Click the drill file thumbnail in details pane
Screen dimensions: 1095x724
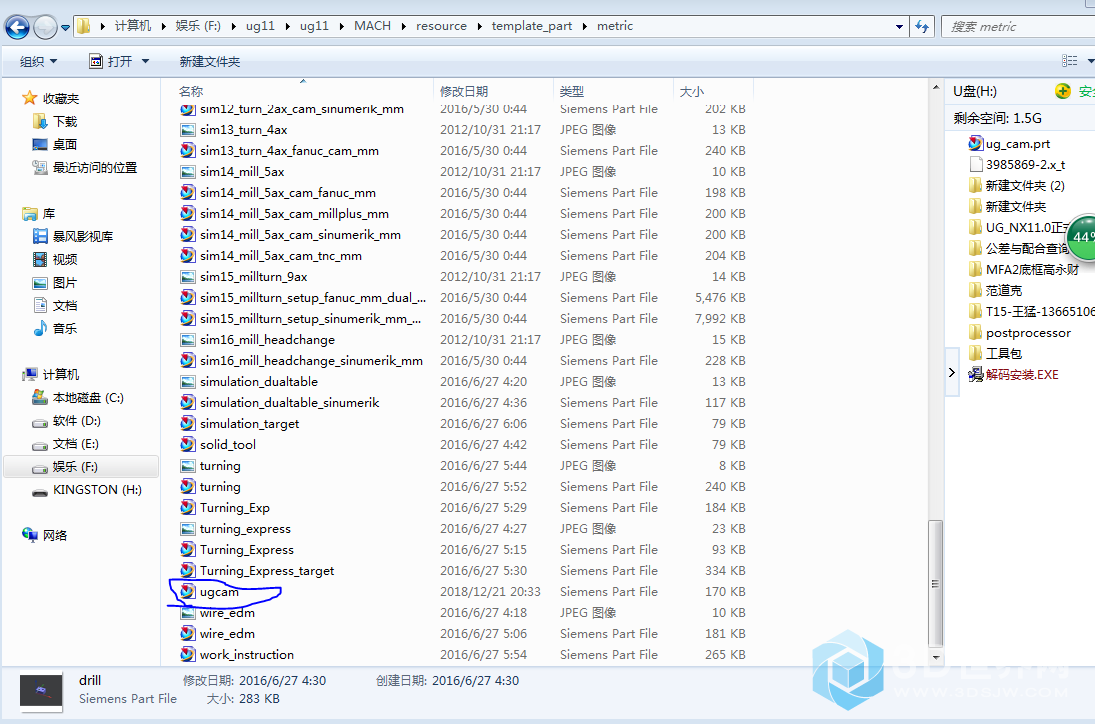(x=41, y=691)
